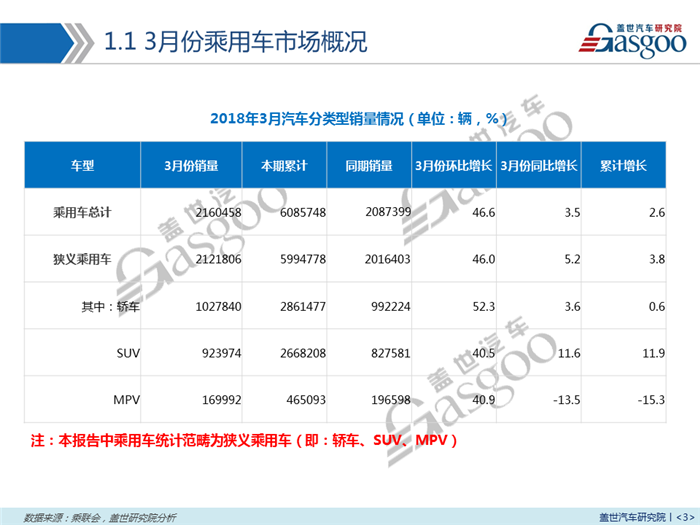Select the 'MPV' row label
This screenshot has width=700, height=525.
pos(127,400)
